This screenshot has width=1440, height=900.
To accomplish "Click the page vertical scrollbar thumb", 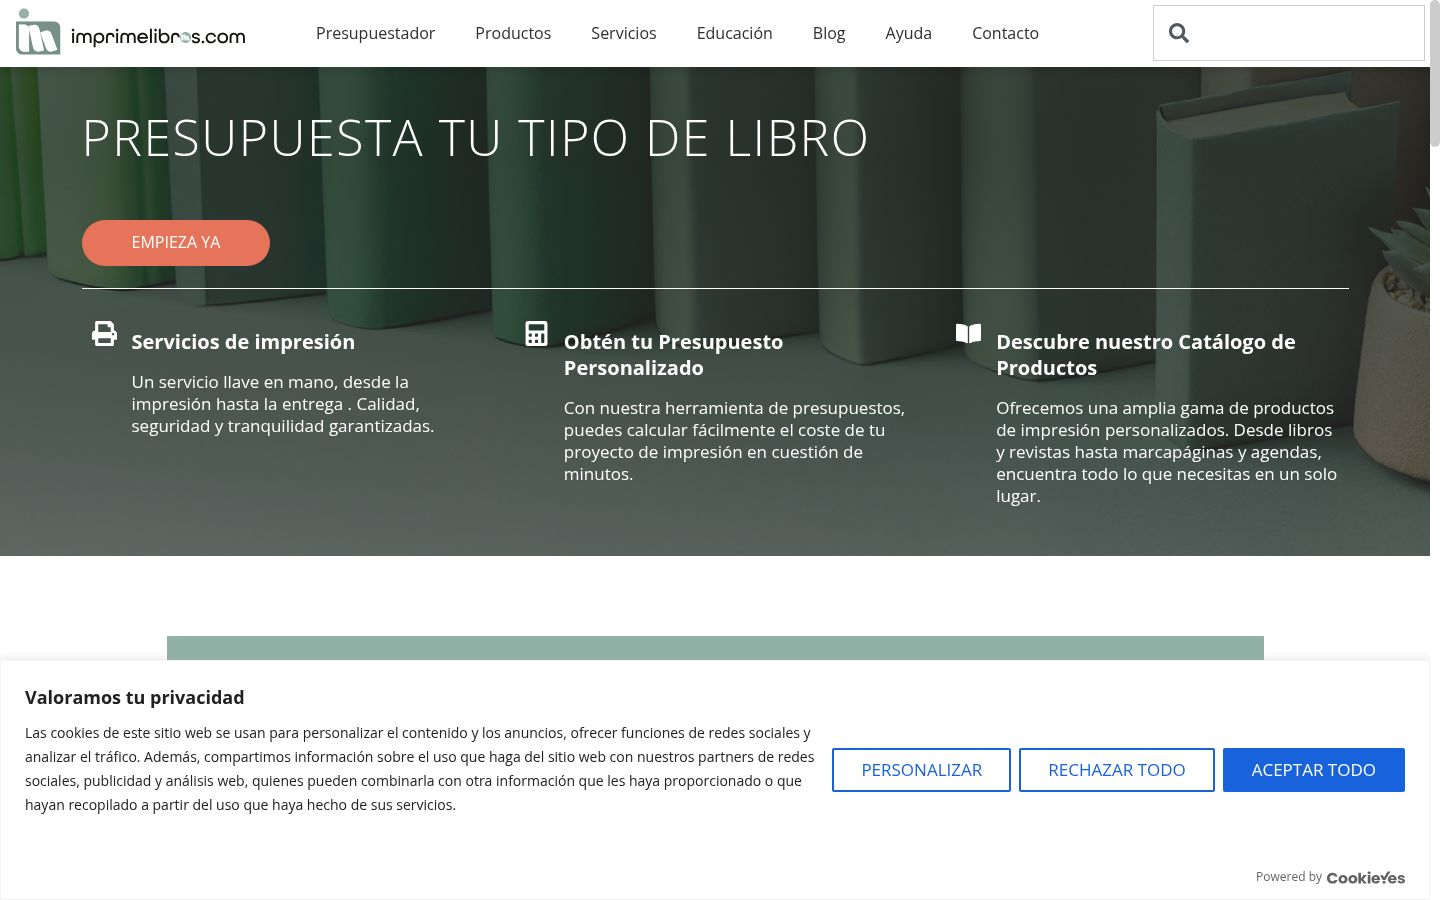I will point(1435,75).
